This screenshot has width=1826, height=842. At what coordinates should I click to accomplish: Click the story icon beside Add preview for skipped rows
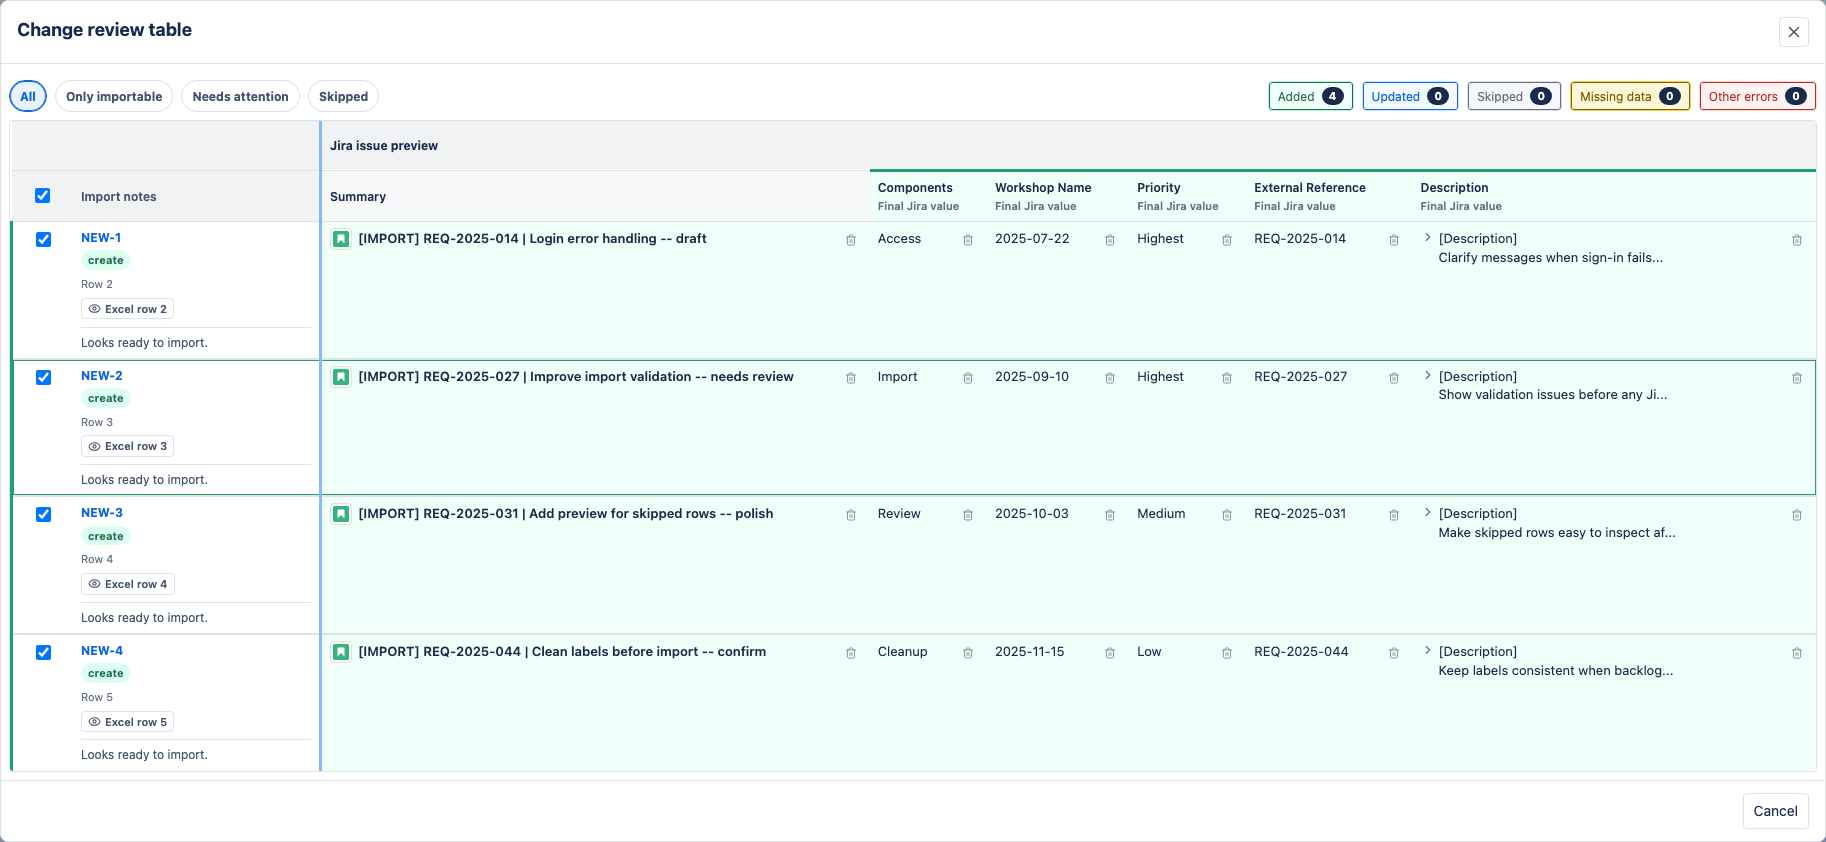(x=341, y=514)
